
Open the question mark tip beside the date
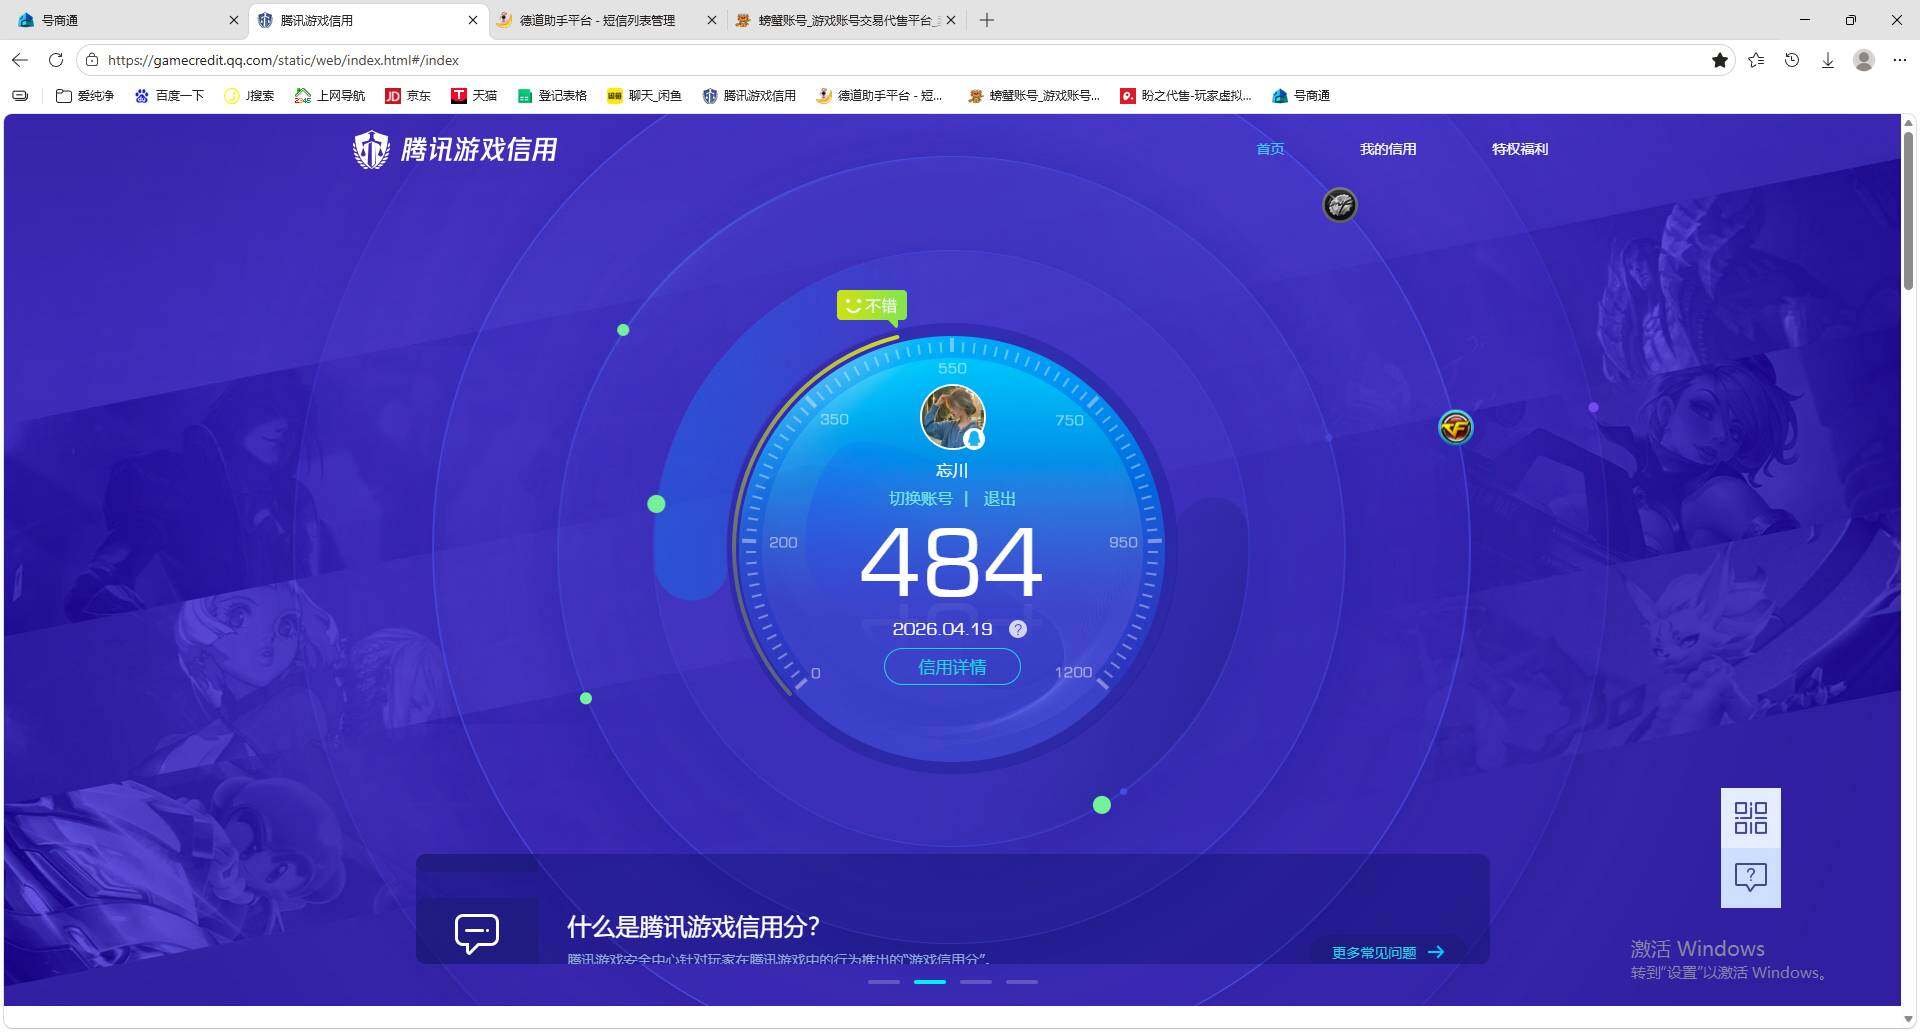(1018, 629)
